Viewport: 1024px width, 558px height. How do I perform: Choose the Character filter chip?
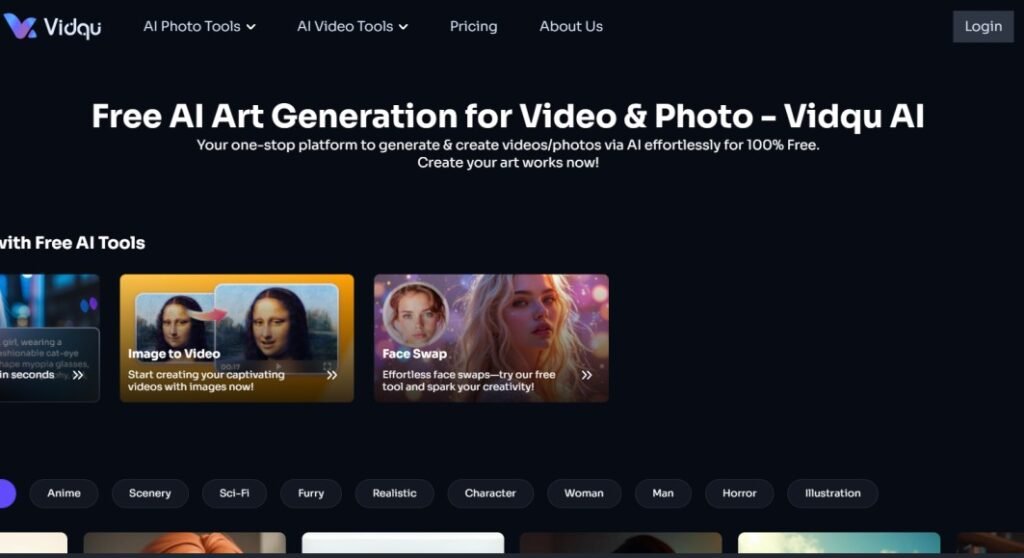[x=490, y=493]
